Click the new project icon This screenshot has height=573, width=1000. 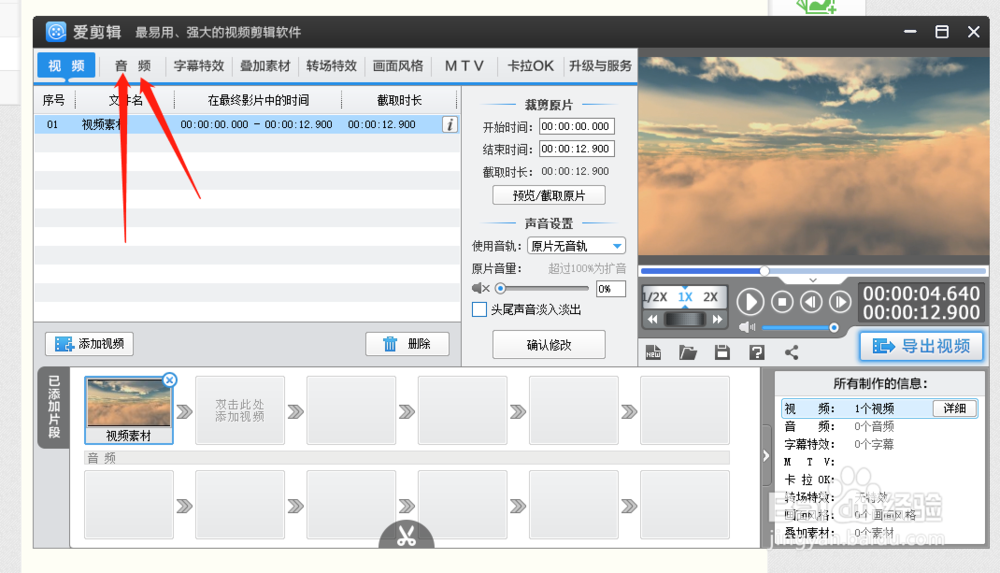click(654, 352)
